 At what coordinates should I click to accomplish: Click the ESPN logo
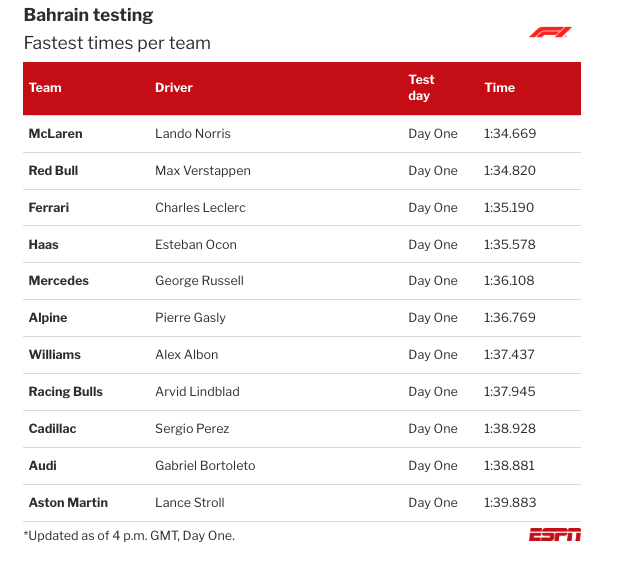pyautogui.click(x=555, y=535)
